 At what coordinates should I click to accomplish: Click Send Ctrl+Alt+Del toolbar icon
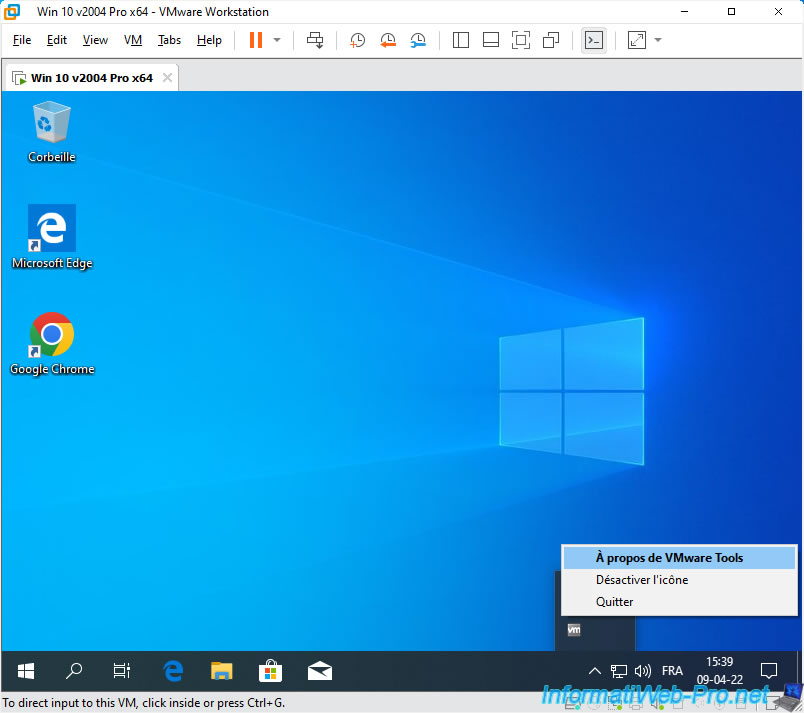click(315, 40)
